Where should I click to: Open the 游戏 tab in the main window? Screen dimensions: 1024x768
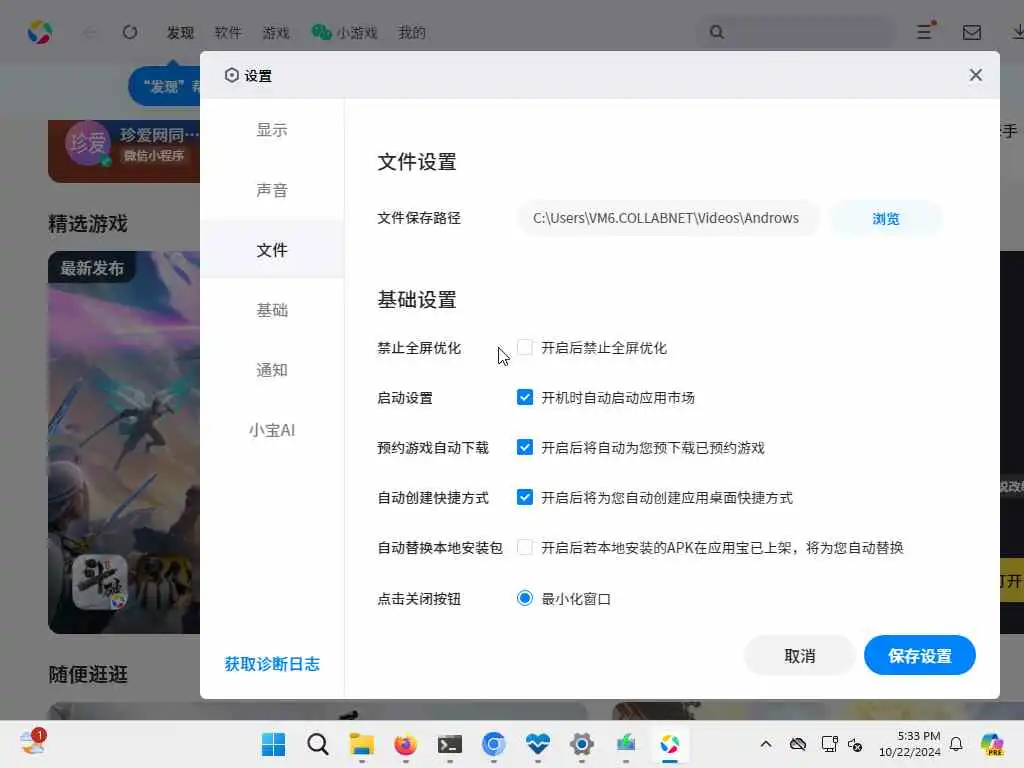click(x=276, y=33)
